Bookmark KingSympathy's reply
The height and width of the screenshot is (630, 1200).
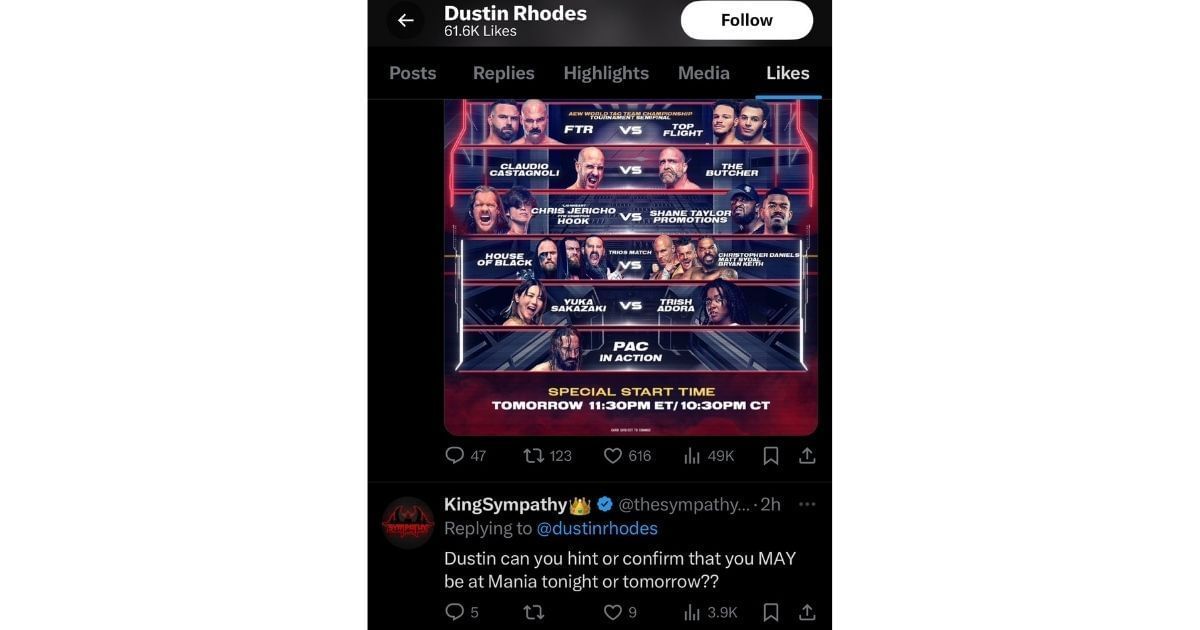(771, 612)
